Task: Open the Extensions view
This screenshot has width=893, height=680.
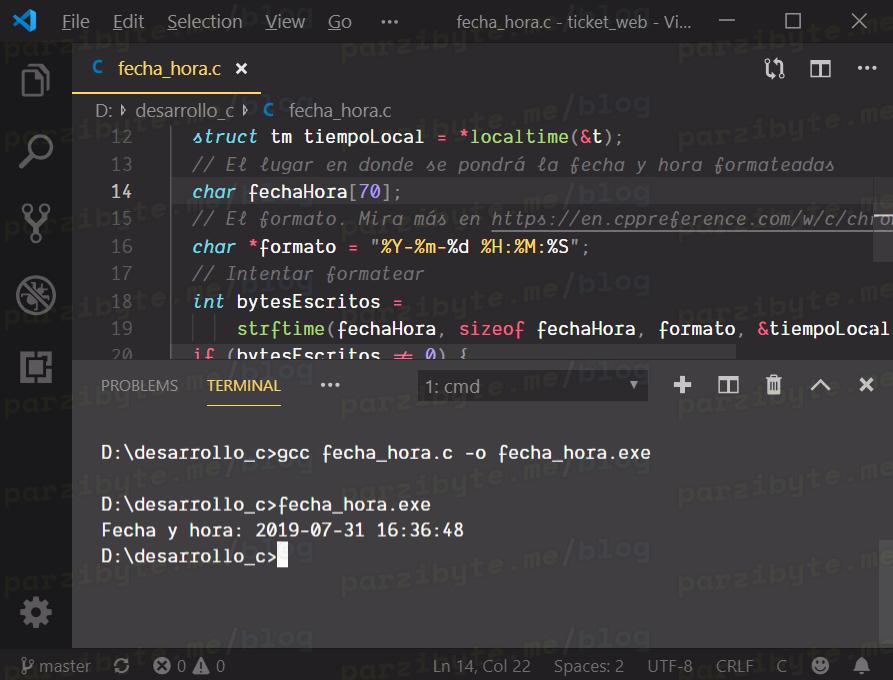Action: tap(35, 367)
